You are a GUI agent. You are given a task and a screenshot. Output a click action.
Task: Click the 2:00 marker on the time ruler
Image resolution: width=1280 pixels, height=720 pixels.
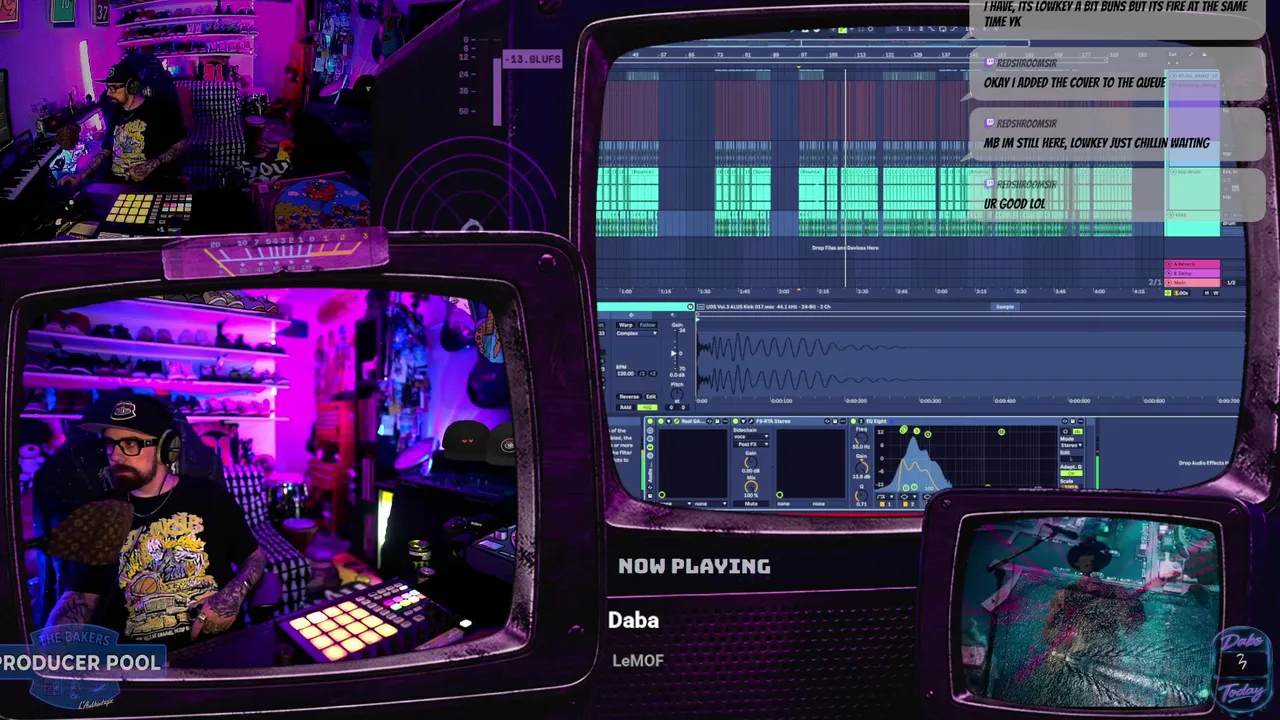coord(785,291)
